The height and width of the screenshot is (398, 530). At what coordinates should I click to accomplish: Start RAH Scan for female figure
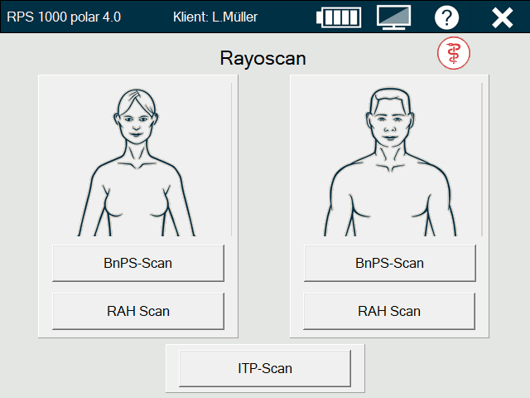(138, 311)
